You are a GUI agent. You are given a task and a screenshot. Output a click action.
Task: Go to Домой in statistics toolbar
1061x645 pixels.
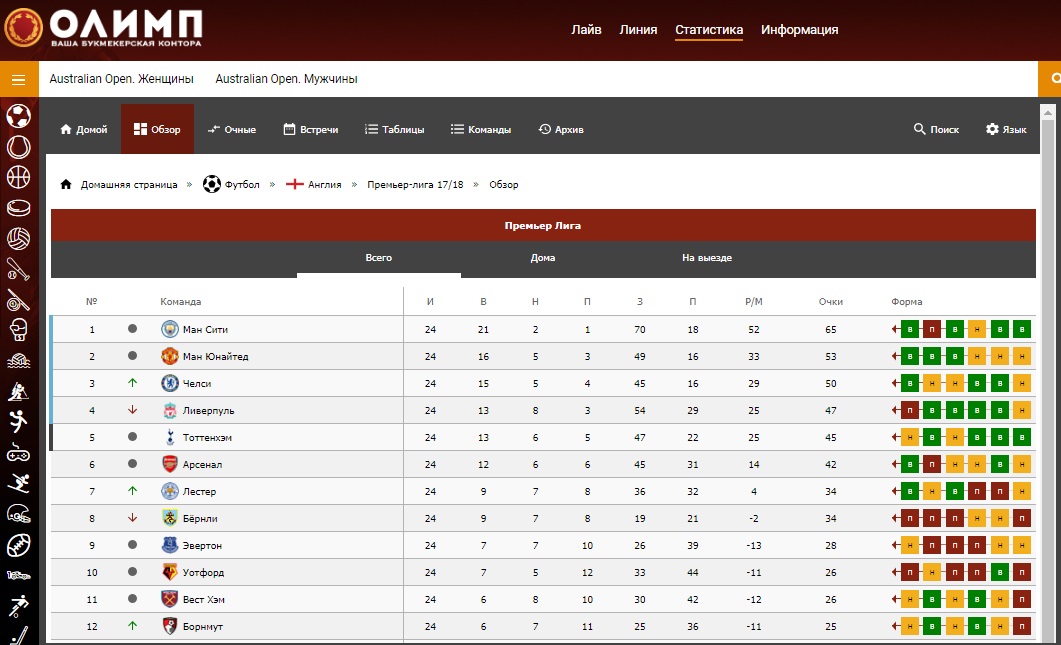84,129
